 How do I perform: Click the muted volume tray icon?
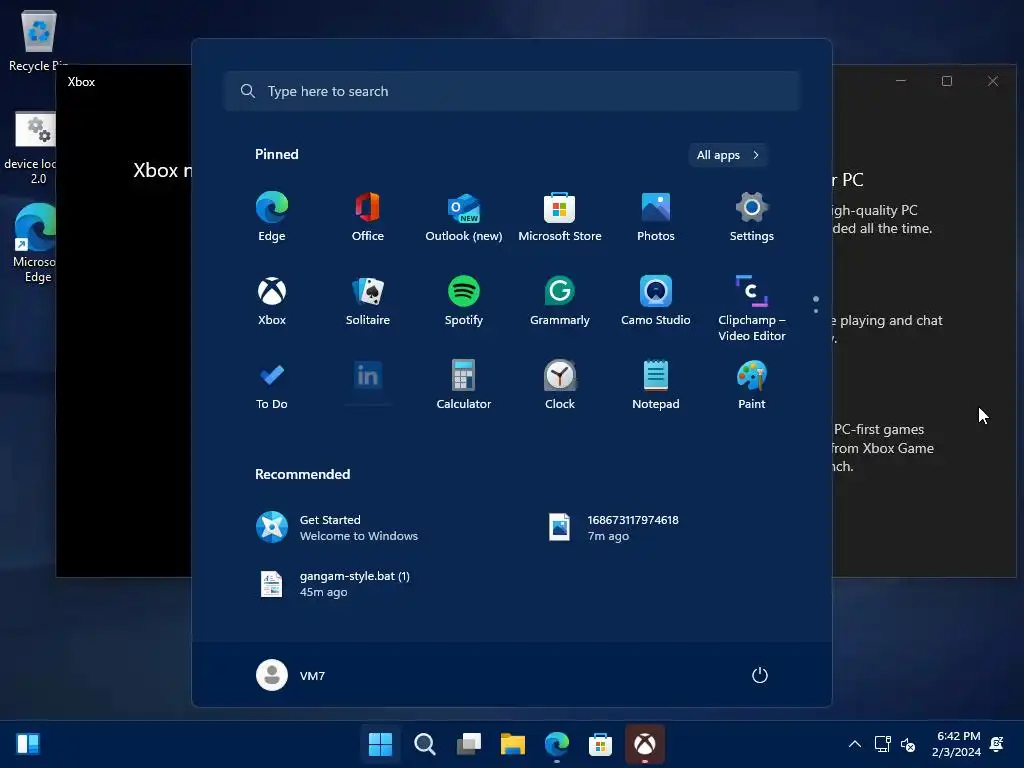coord(908,744)
